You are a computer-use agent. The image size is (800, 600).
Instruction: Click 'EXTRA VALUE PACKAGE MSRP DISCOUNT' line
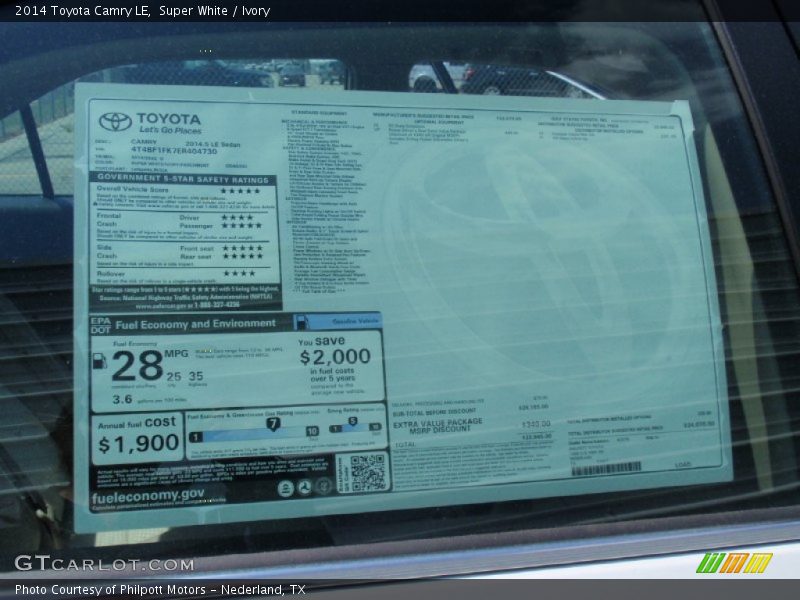coord(438,426)
